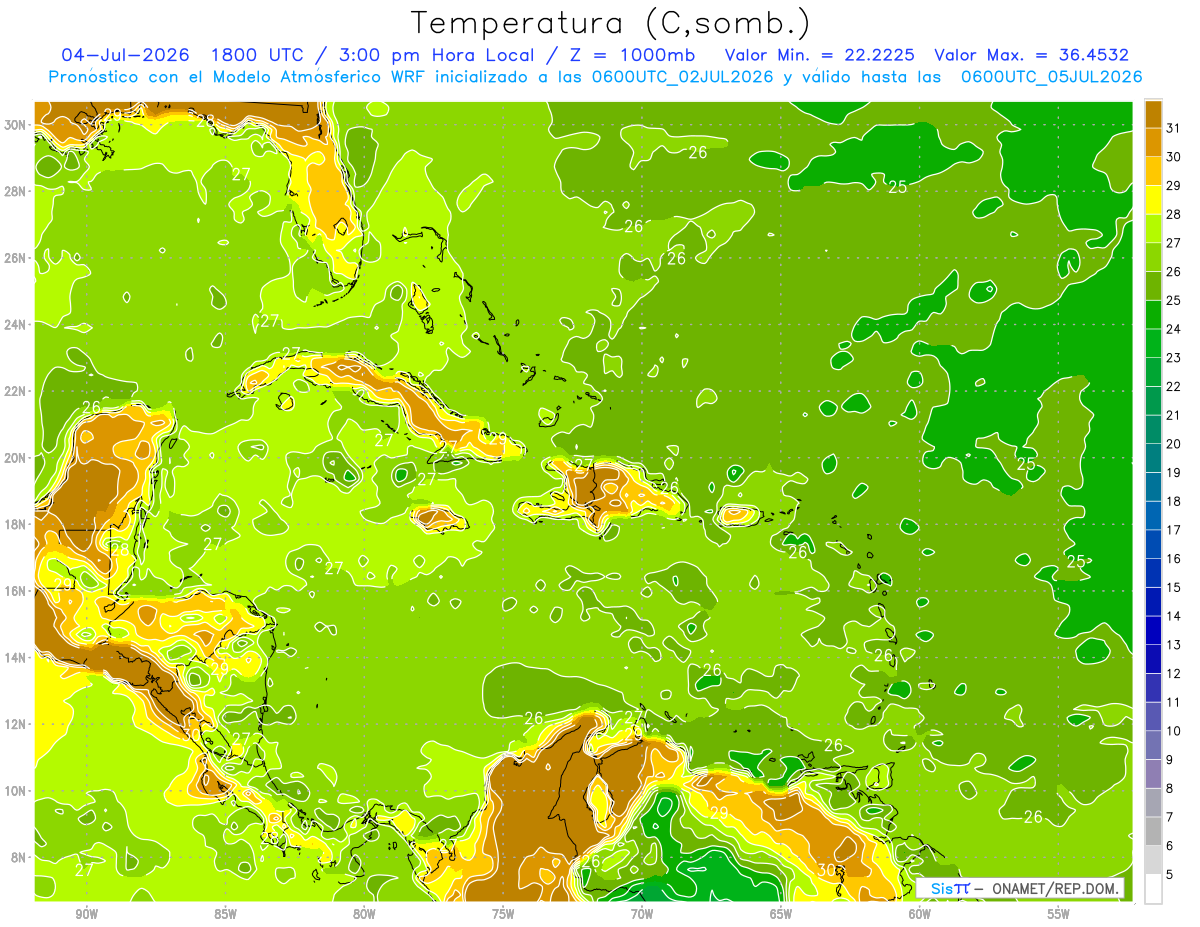
Task: Click the colorbar legend number 20
Action: pyautogui.click(x=1173, y=444)
